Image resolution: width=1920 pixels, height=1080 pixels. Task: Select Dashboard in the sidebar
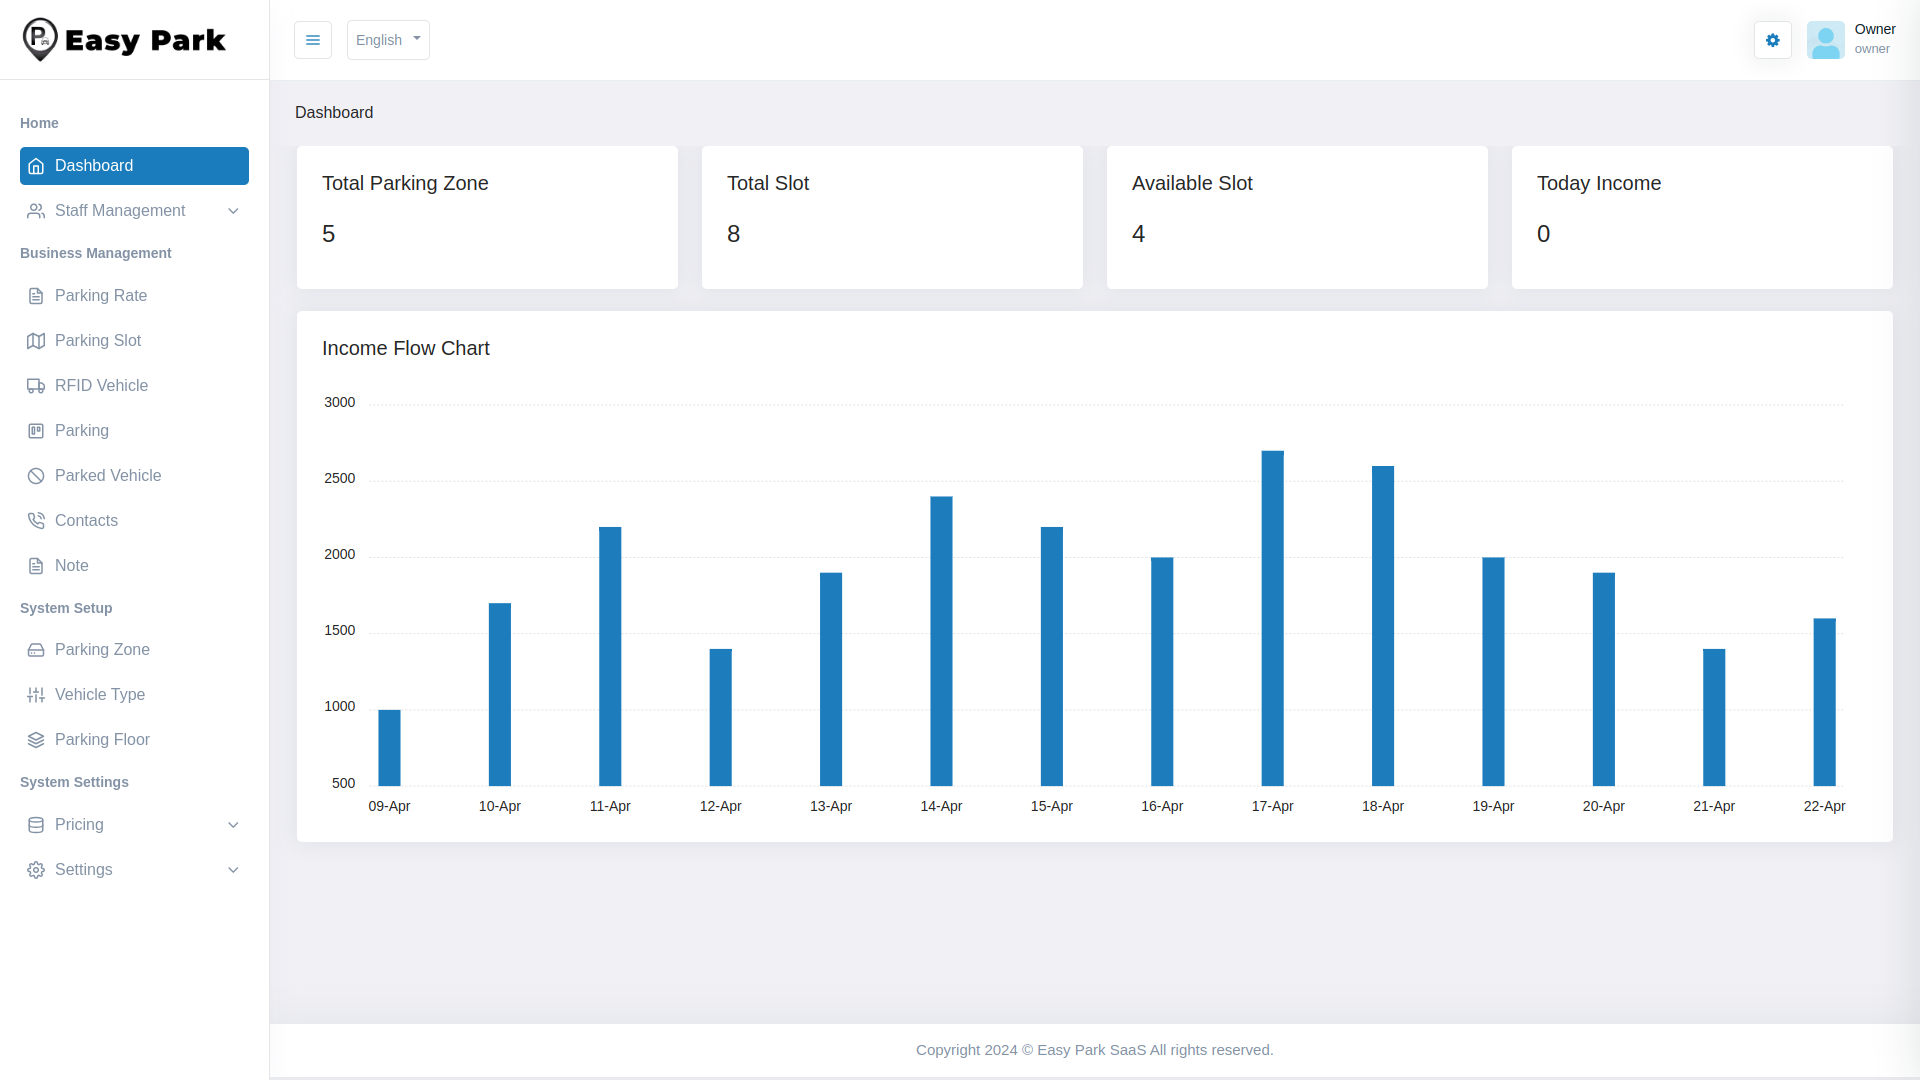(x=134, y=166)
